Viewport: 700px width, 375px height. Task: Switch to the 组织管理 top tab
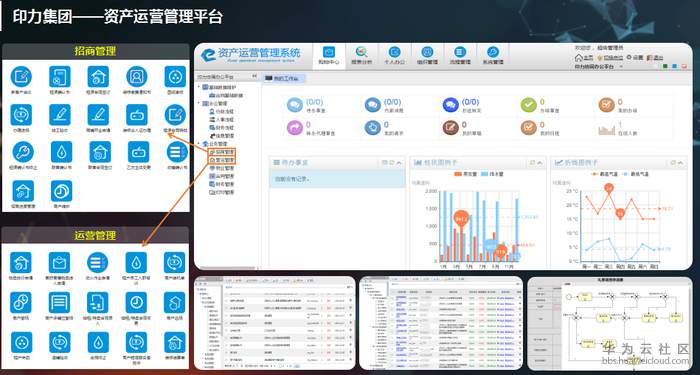click(x=427, y=55)
